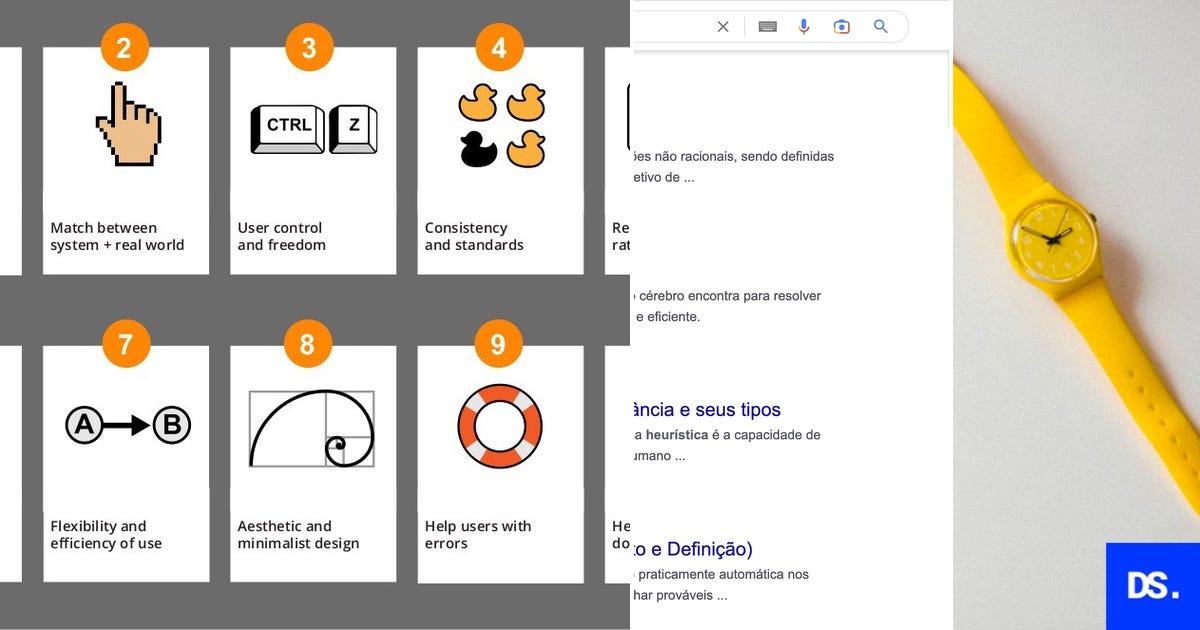The height and width of the screenshot is (630, 1200).
Task: Click the A to B arrow icon
Action: pyautogui.click(x=126, y=424)
